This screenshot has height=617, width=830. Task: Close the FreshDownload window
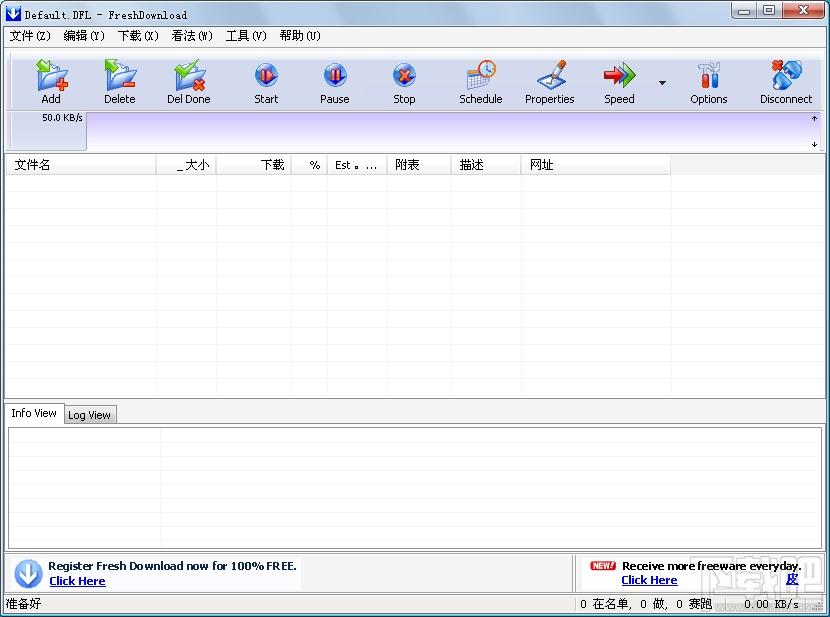coord(803,11)
